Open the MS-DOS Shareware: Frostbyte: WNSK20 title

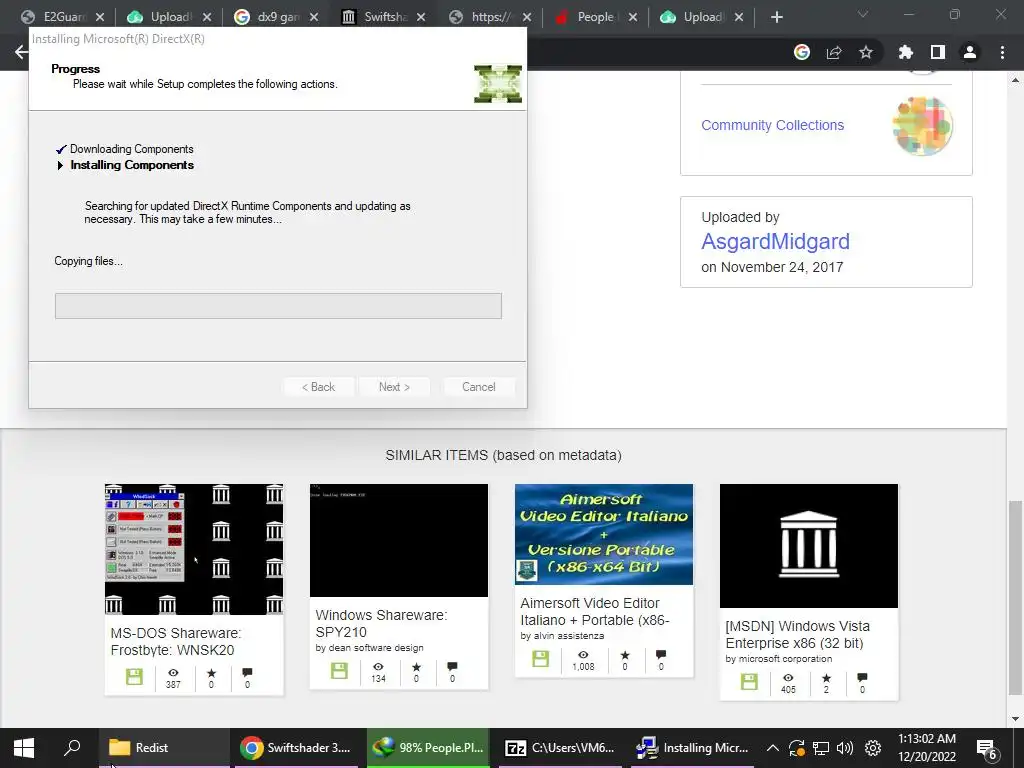pyautogui.click(x=176, y=641)
